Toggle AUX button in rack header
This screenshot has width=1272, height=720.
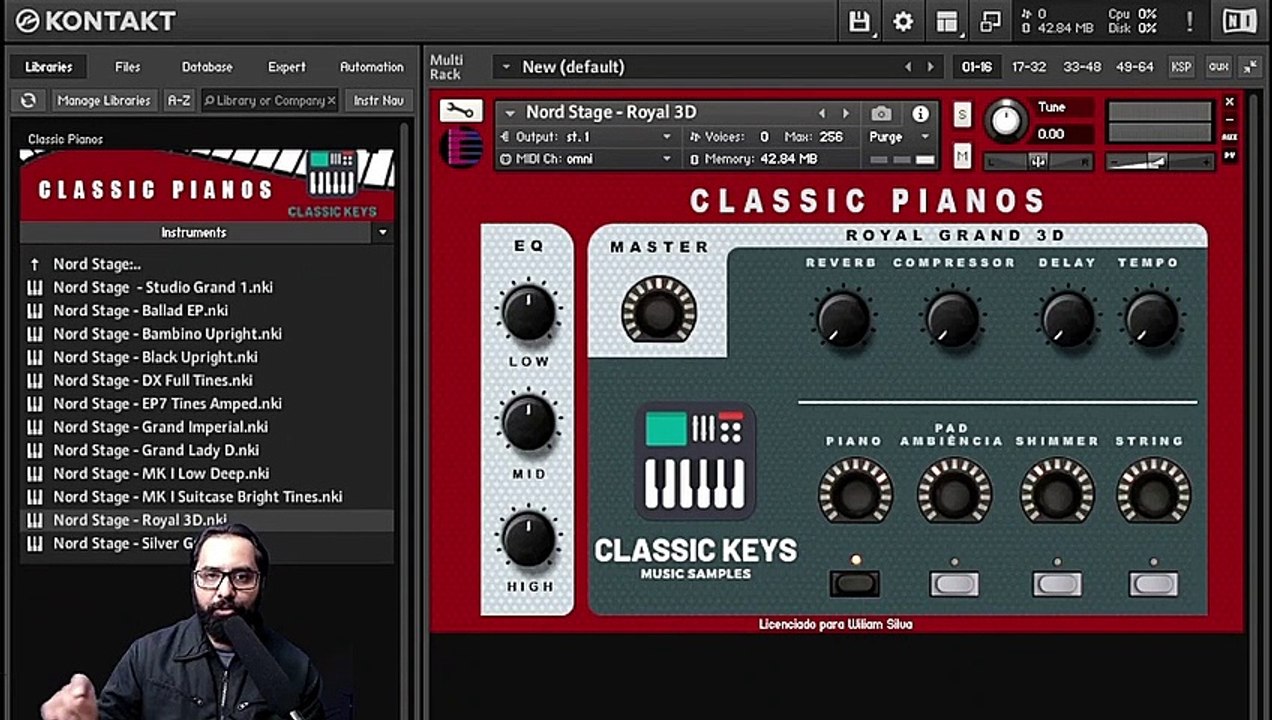(1218, 67)
